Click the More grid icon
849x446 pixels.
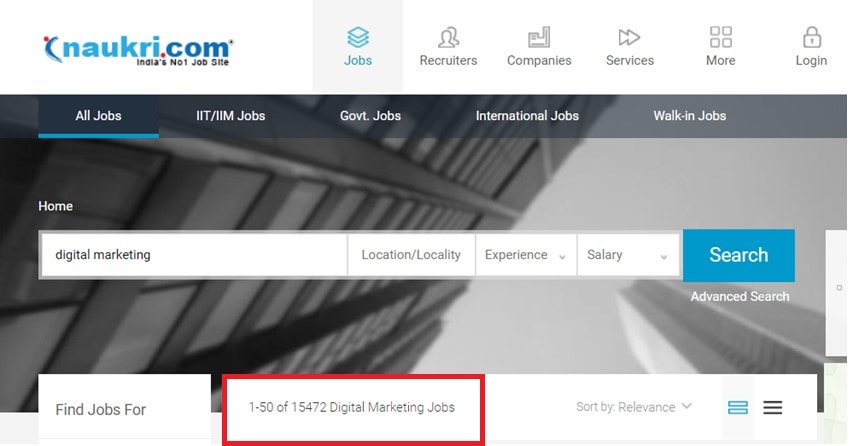pos(720,38)
